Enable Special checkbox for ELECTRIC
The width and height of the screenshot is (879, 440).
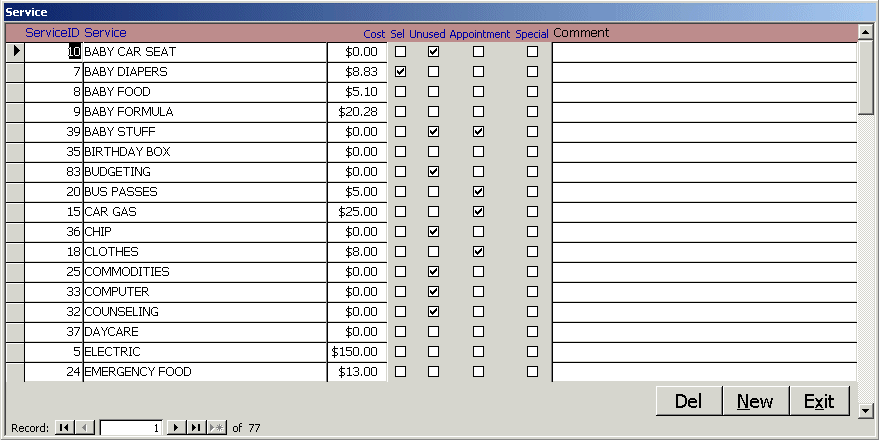pos(532,351)
